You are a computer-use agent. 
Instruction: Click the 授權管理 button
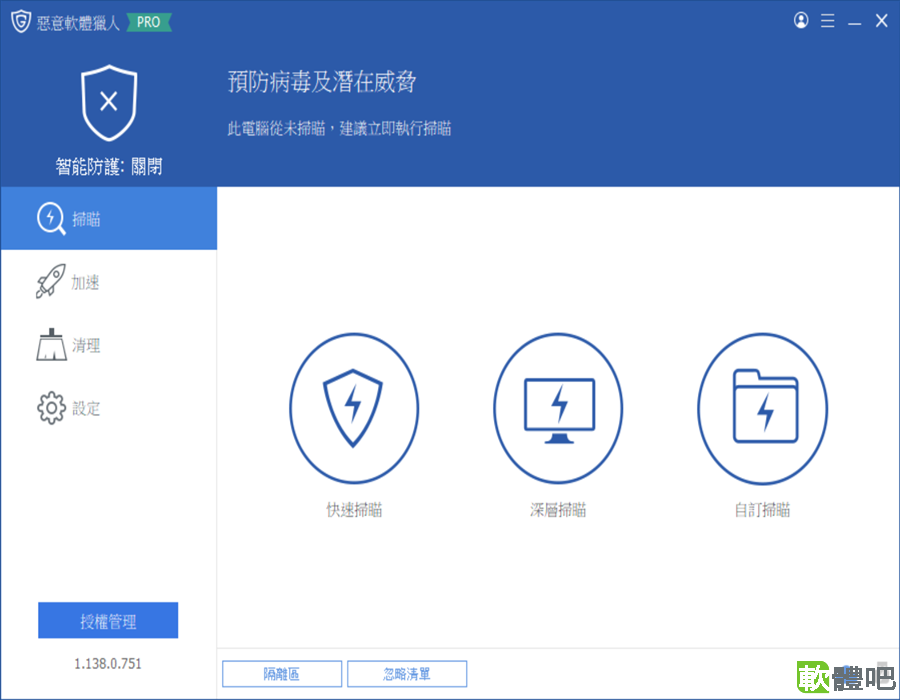(x=108, y=620)
